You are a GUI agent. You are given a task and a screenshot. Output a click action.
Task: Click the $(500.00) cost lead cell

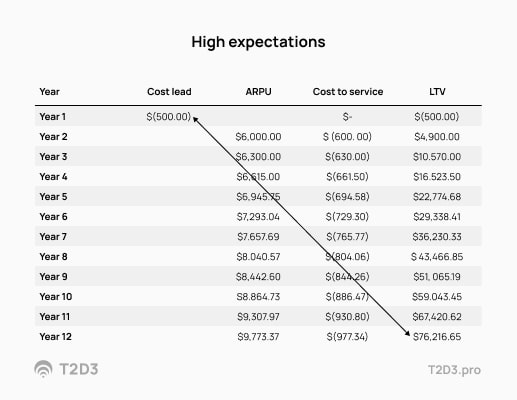tap(169, 117)
